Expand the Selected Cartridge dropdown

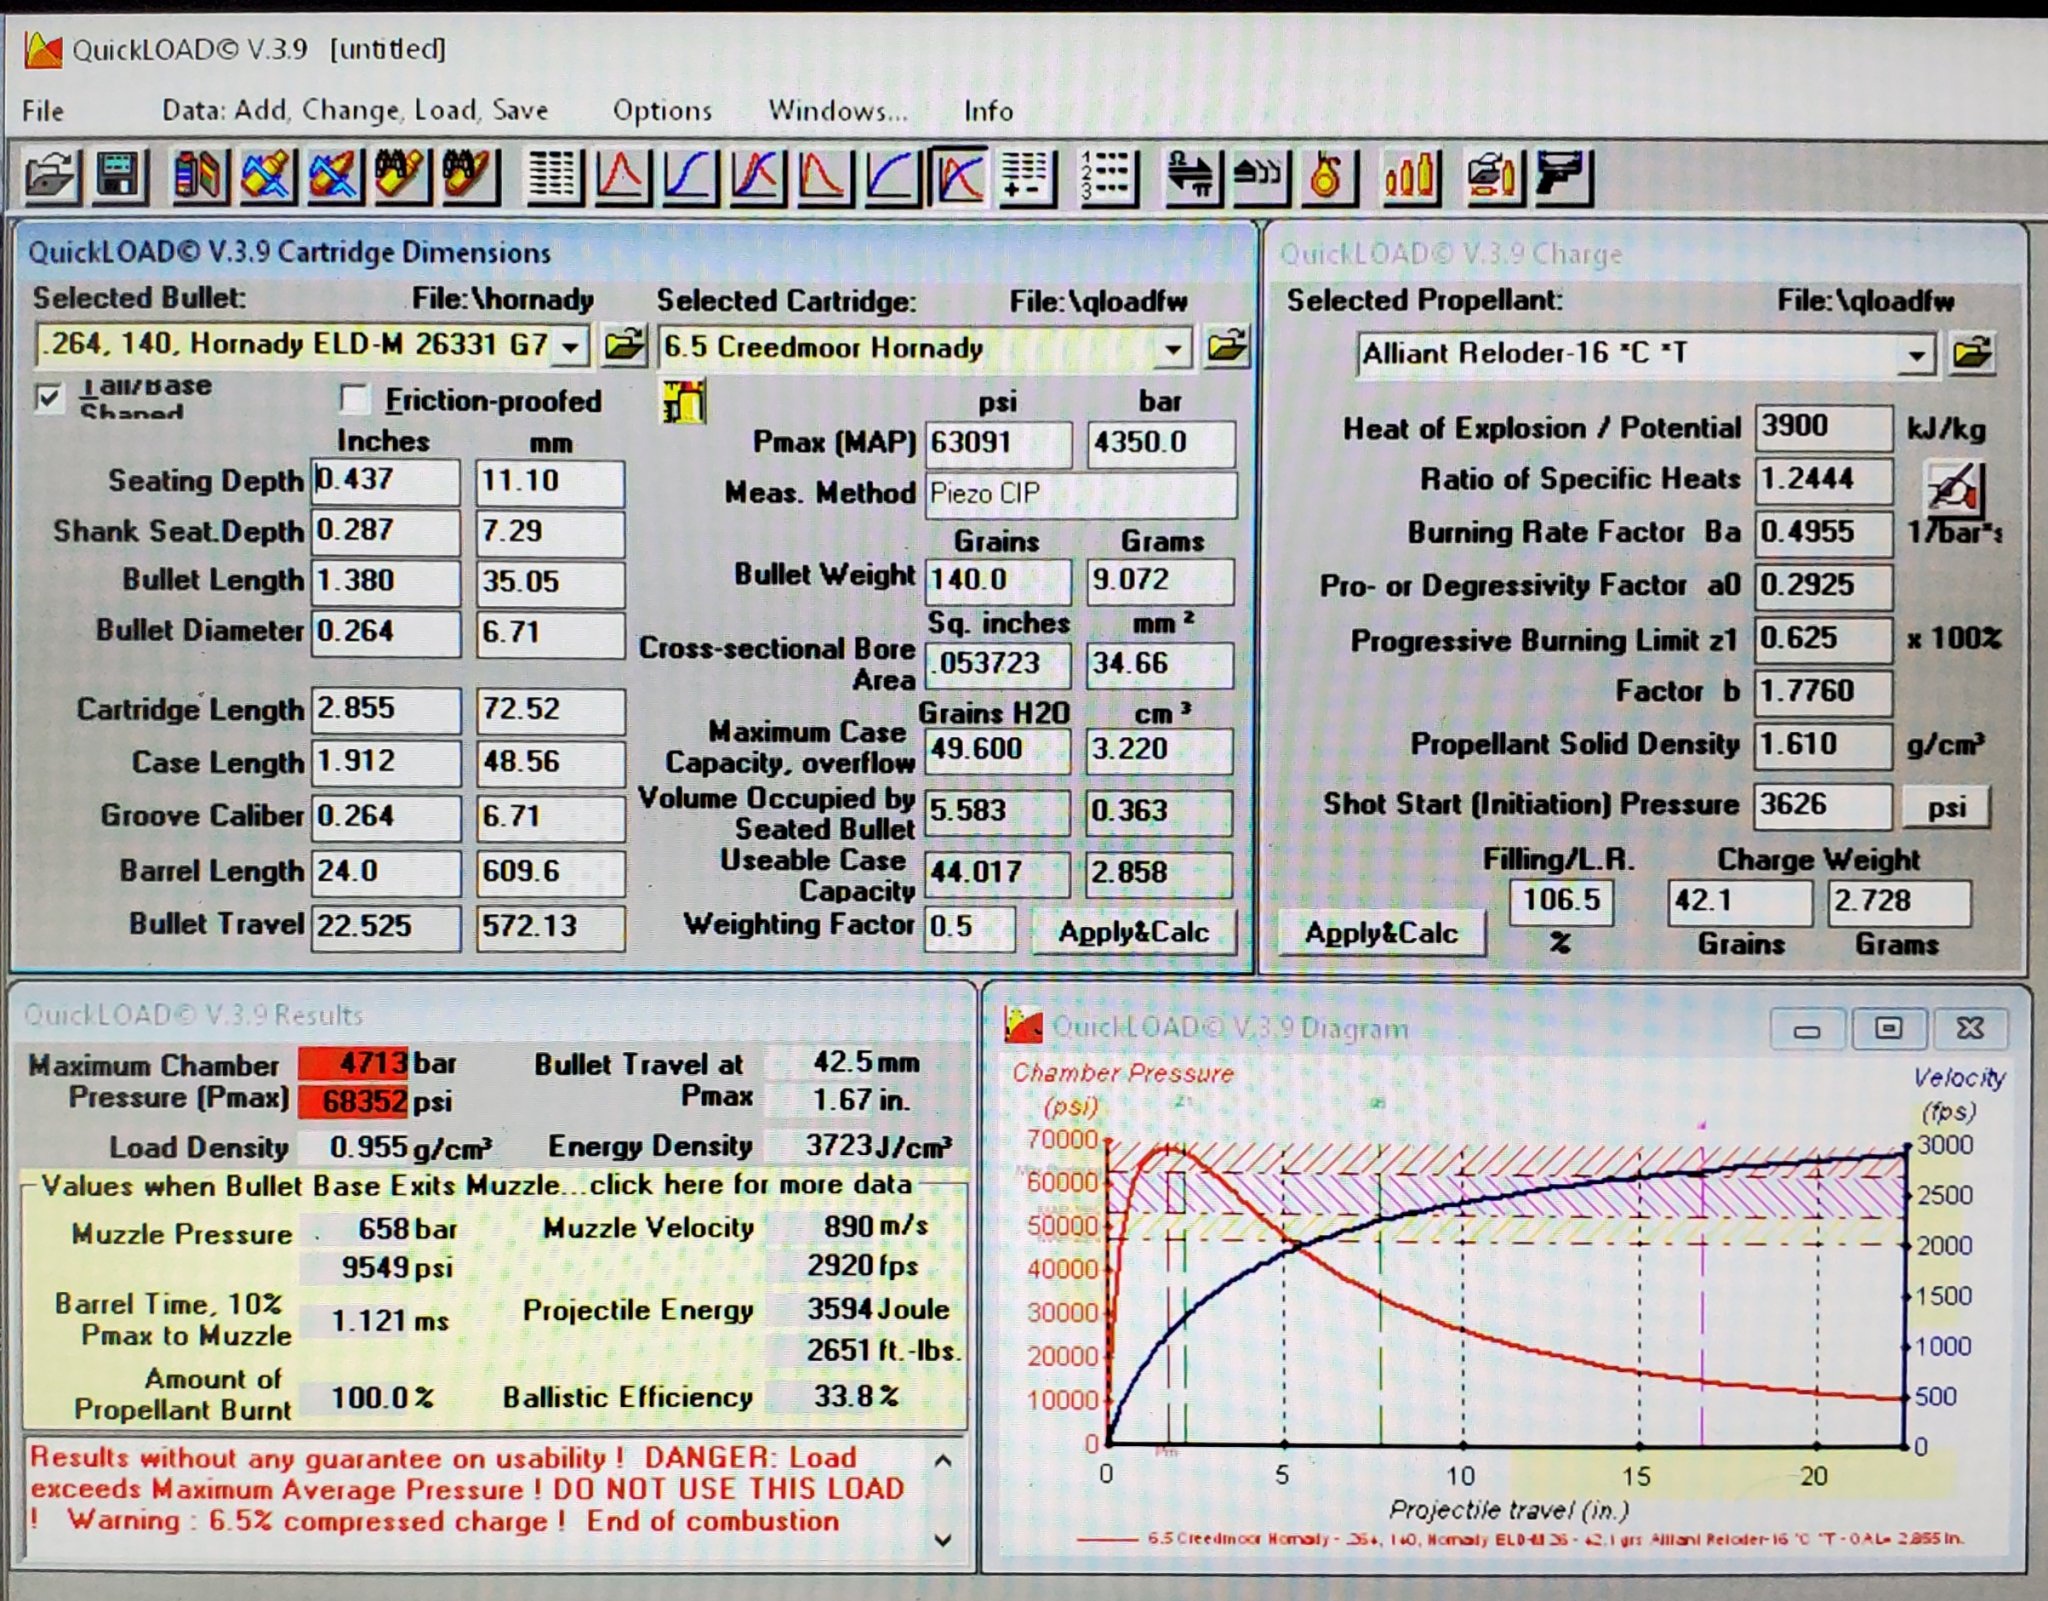(x=1174, y=349)
